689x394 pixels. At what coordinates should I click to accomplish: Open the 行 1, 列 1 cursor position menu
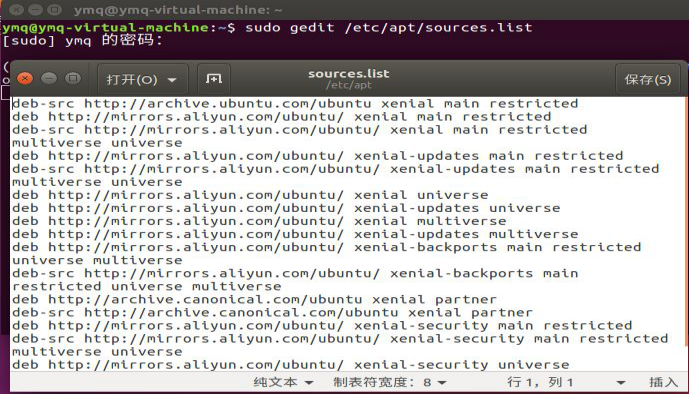[566, 382]
